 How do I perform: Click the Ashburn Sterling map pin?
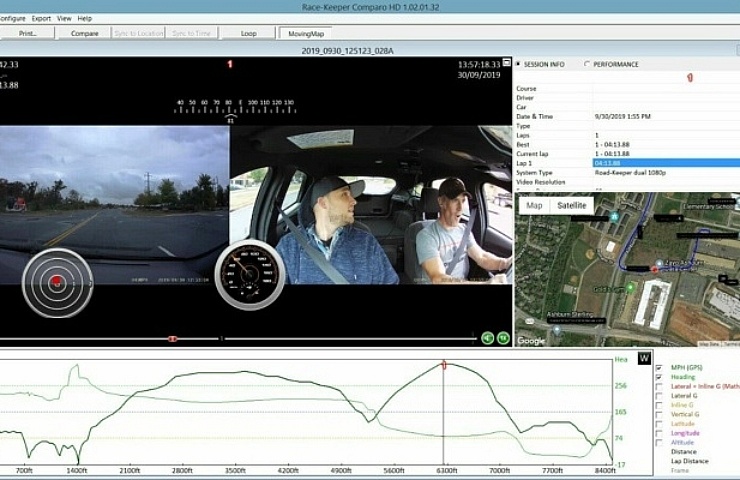coord(557,329)
